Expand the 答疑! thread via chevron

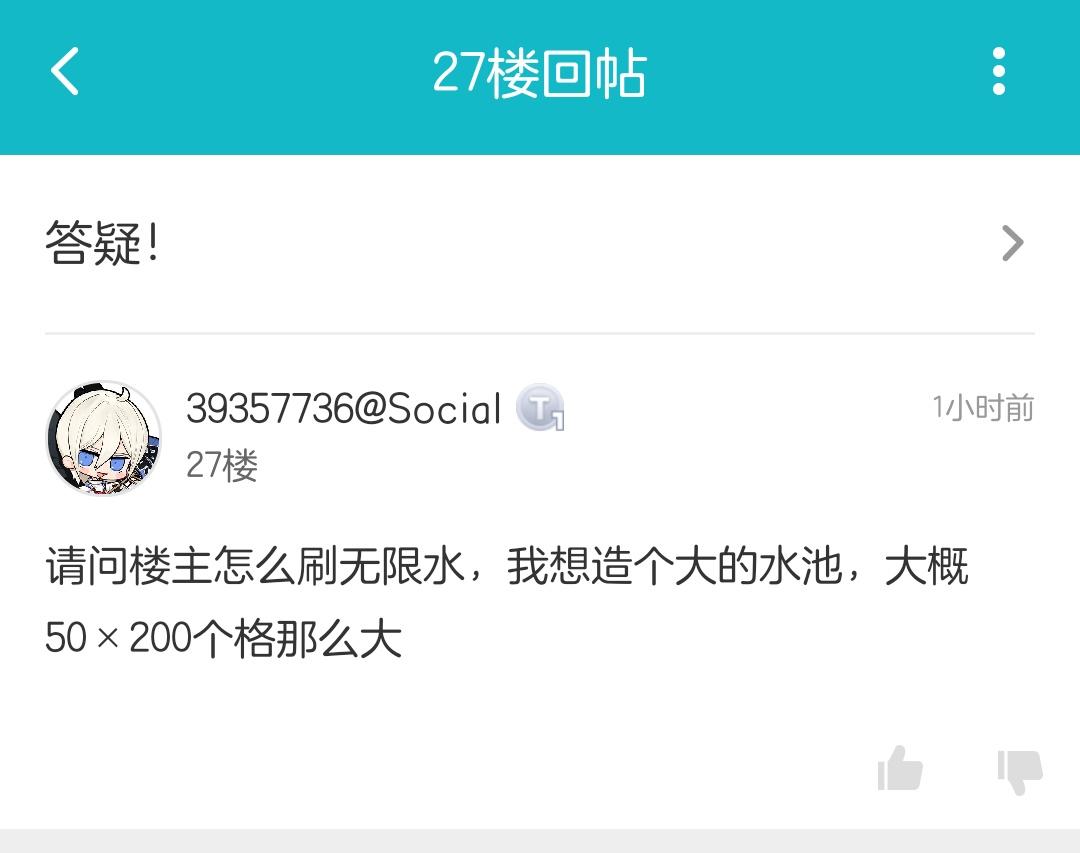click(x=1012, y=243)
